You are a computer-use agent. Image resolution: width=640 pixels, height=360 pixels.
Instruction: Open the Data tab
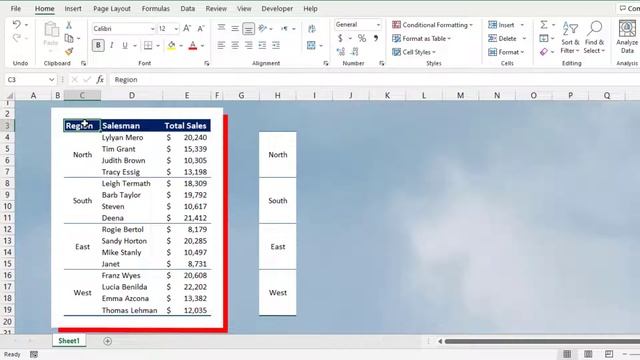click(x=187, y=9)
